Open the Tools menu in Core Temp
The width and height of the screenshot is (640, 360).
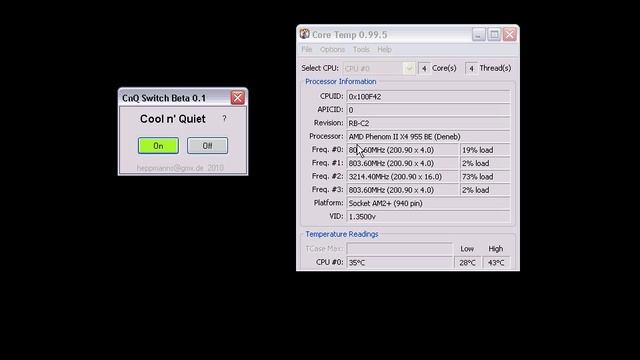point(361,49)
